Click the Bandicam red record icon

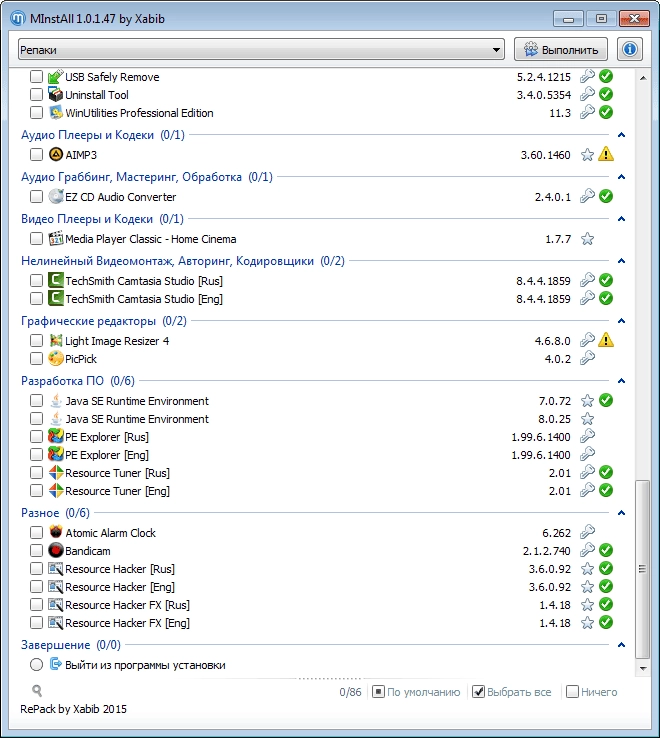(x=56, y=550)
